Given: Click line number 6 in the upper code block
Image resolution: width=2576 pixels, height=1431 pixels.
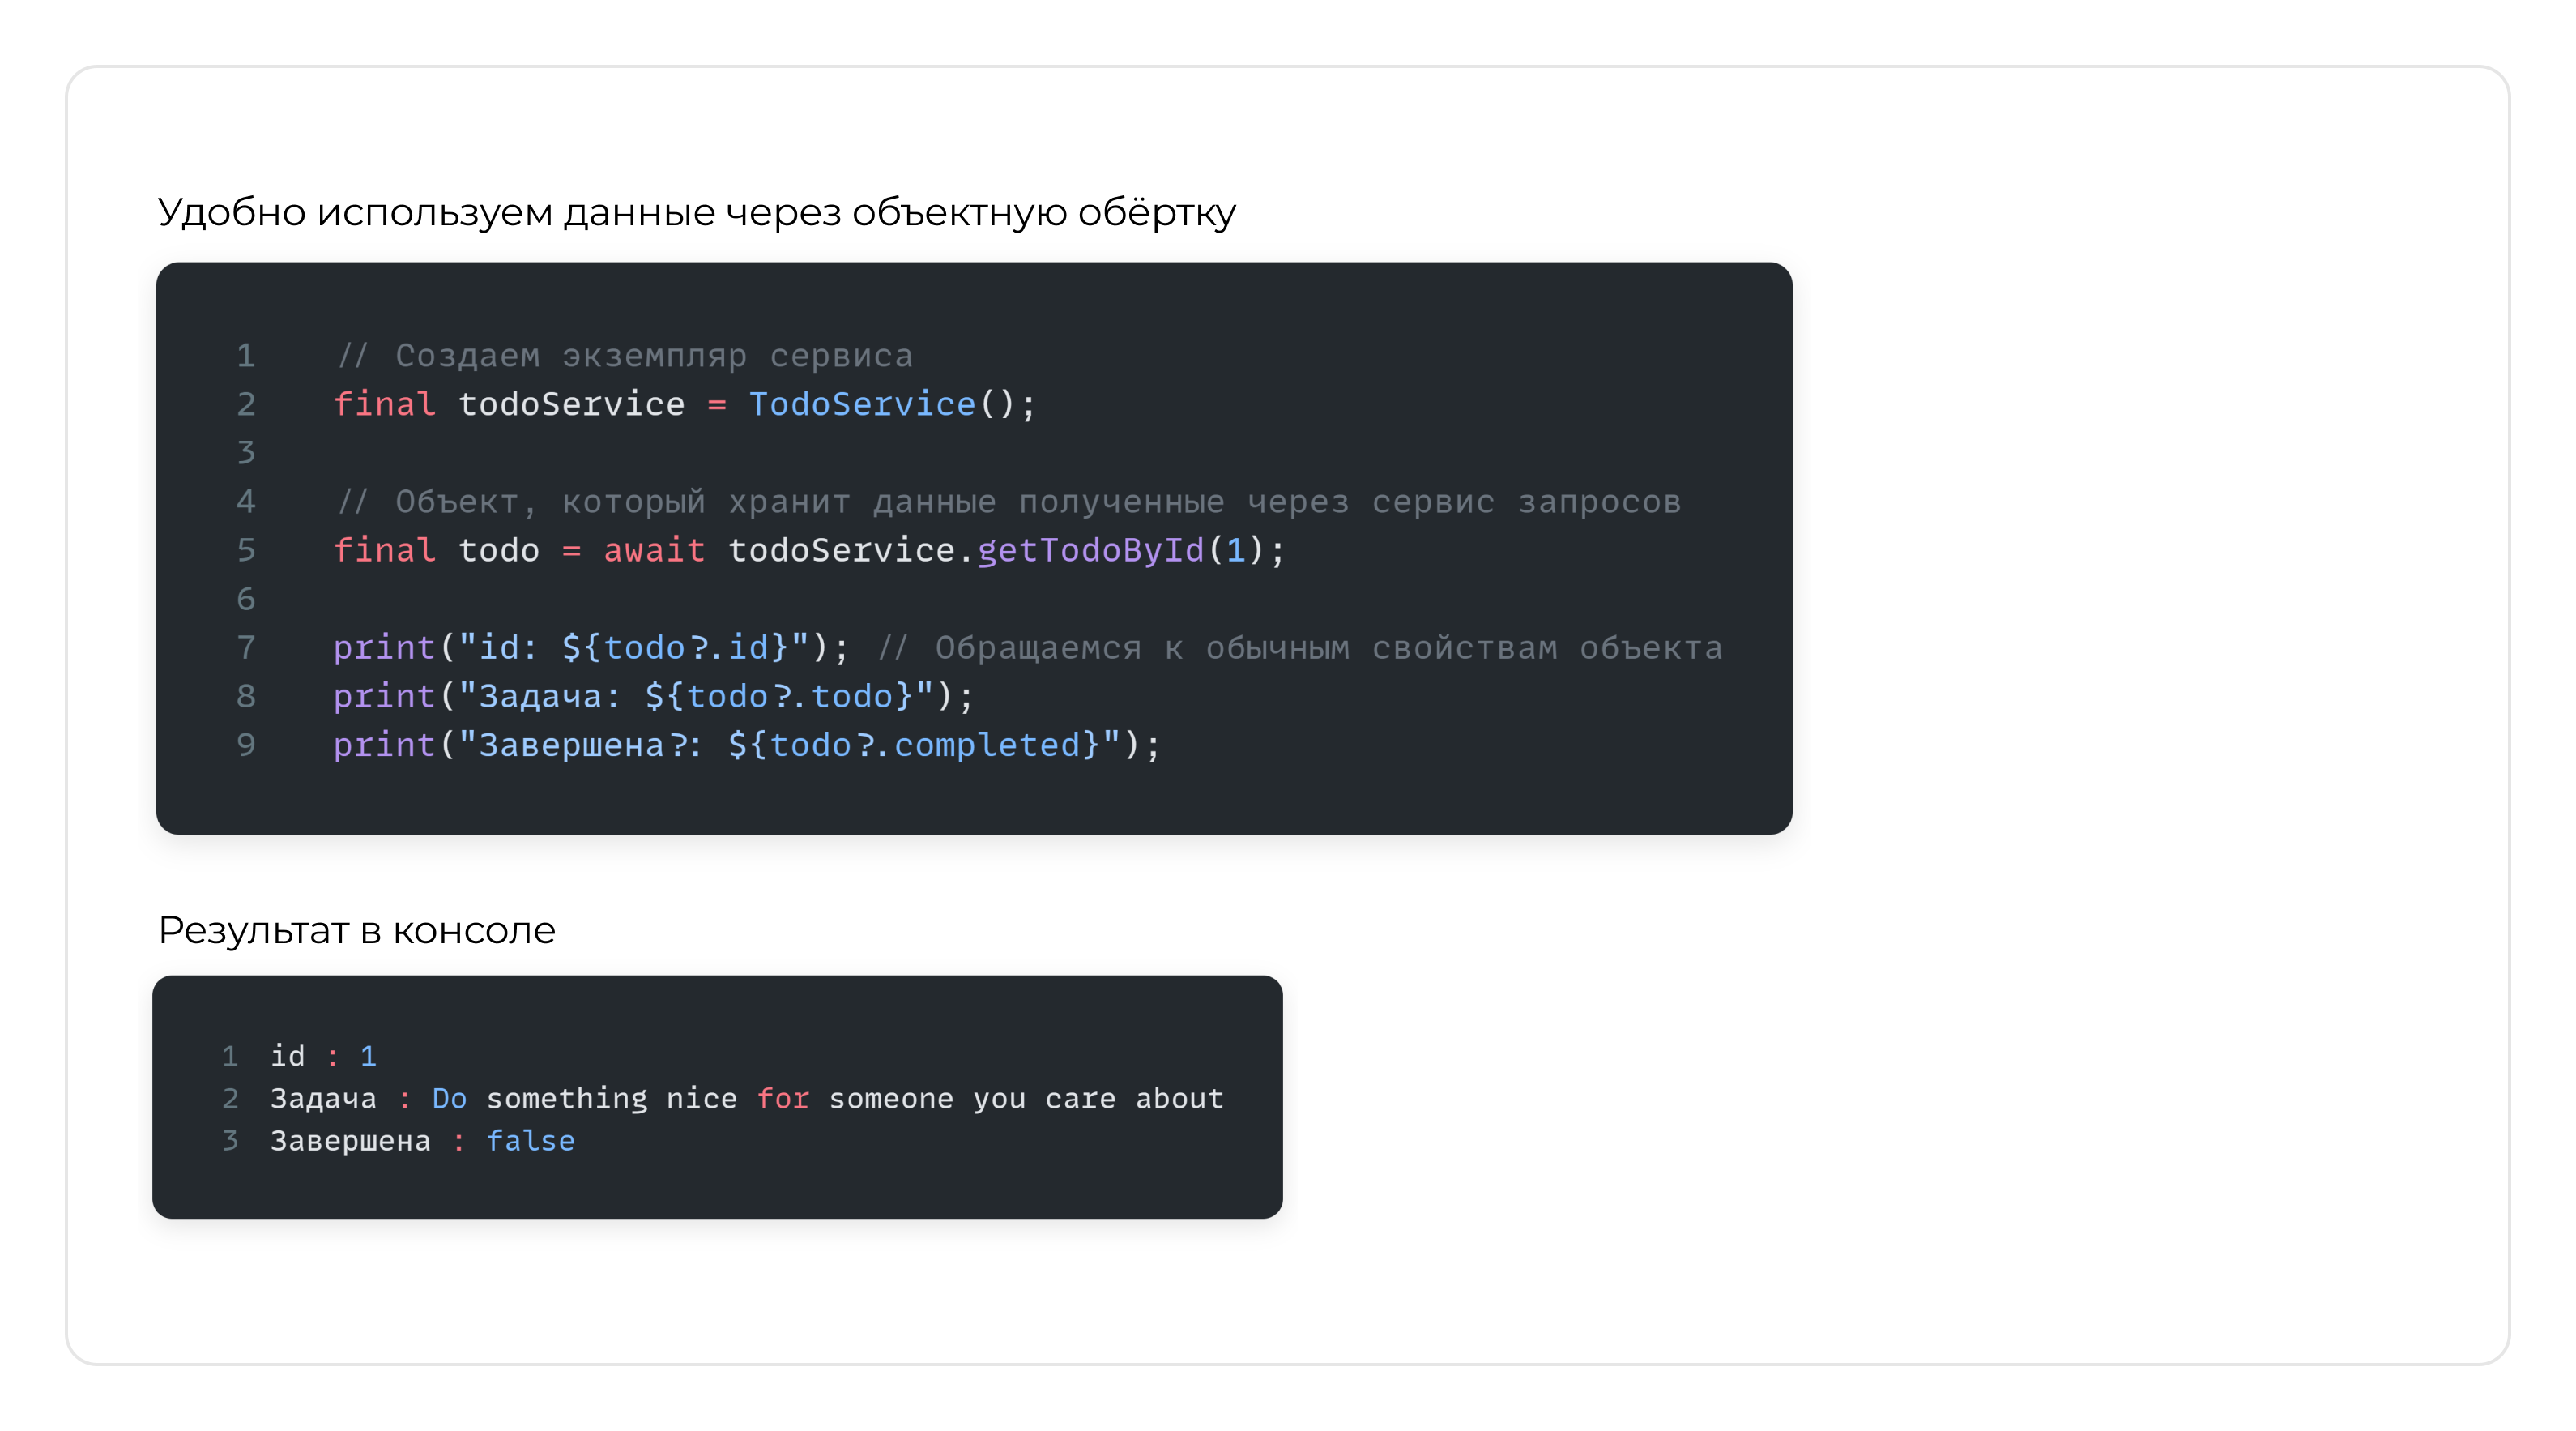Looking at the screenshot, I should tap(246, 599).
